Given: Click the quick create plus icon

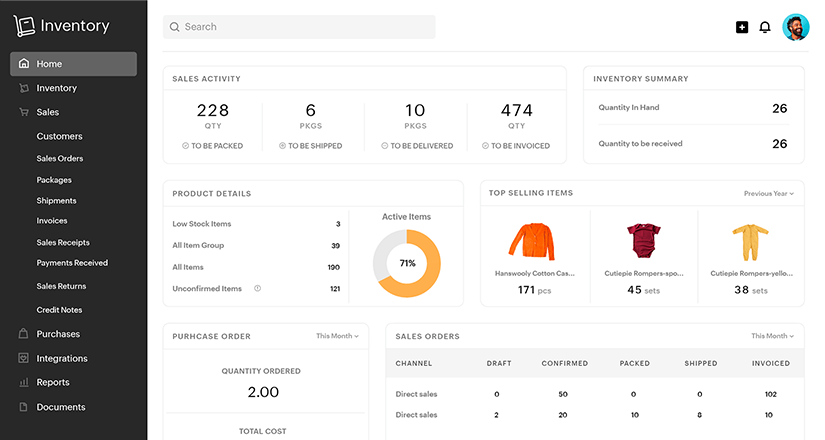Looking at the screenshot, I should [x=742, y=27].
